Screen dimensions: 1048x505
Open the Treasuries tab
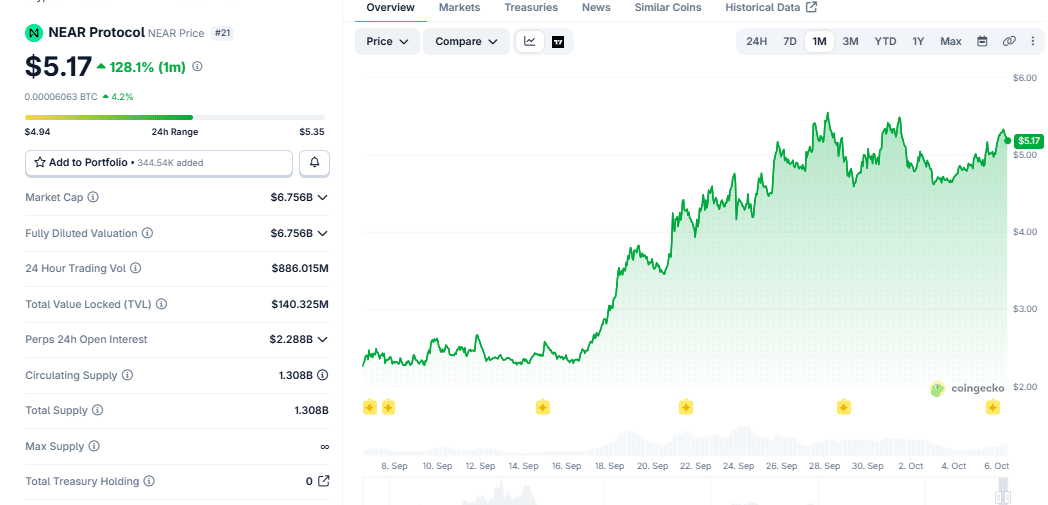[x=531, y=7]
